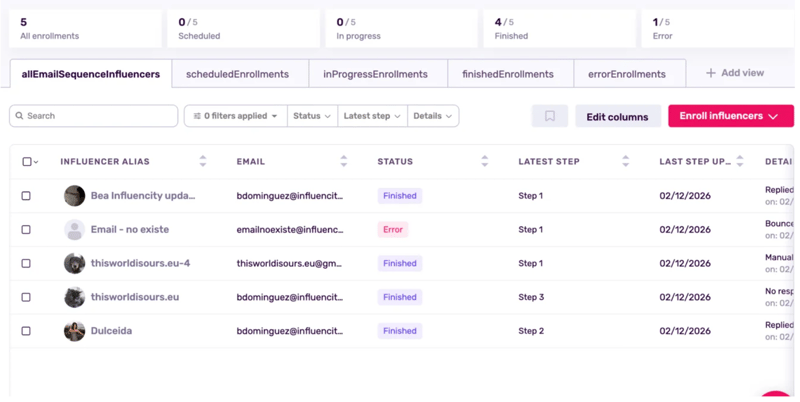Switch to allEmailSequenceInfluencers tab
This screenshot has width=800, height=402.
(x=91, y=74)
